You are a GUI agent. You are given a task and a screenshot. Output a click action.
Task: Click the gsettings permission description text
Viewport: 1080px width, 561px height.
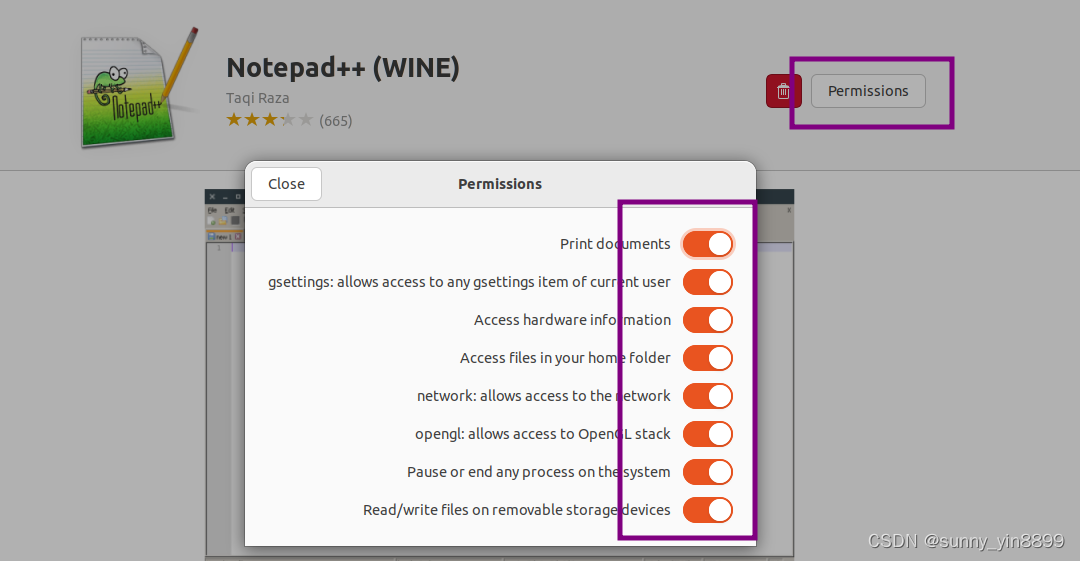click(x=469, y=282)
